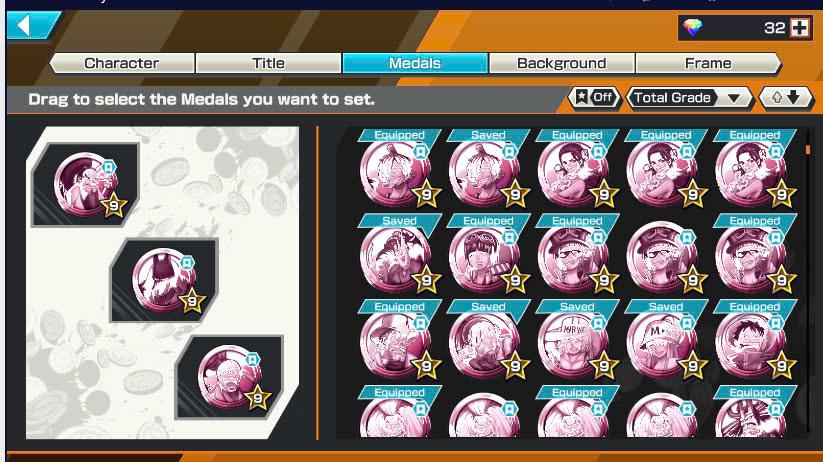Open the Title tab

[x=268, y=64]
